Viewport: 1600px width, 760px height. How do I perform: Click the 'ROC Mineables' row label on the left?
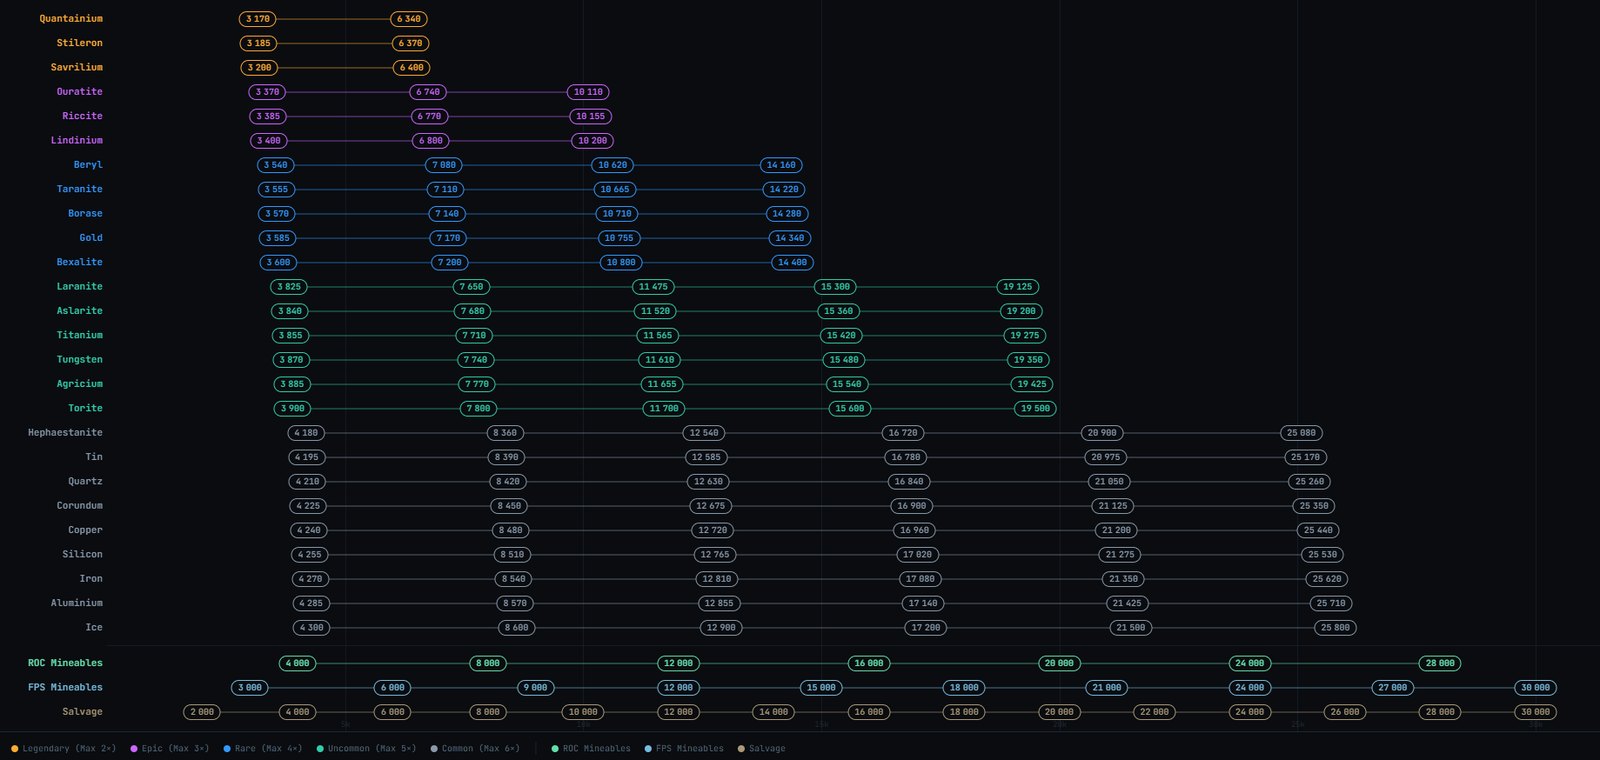tap(65, 663)
